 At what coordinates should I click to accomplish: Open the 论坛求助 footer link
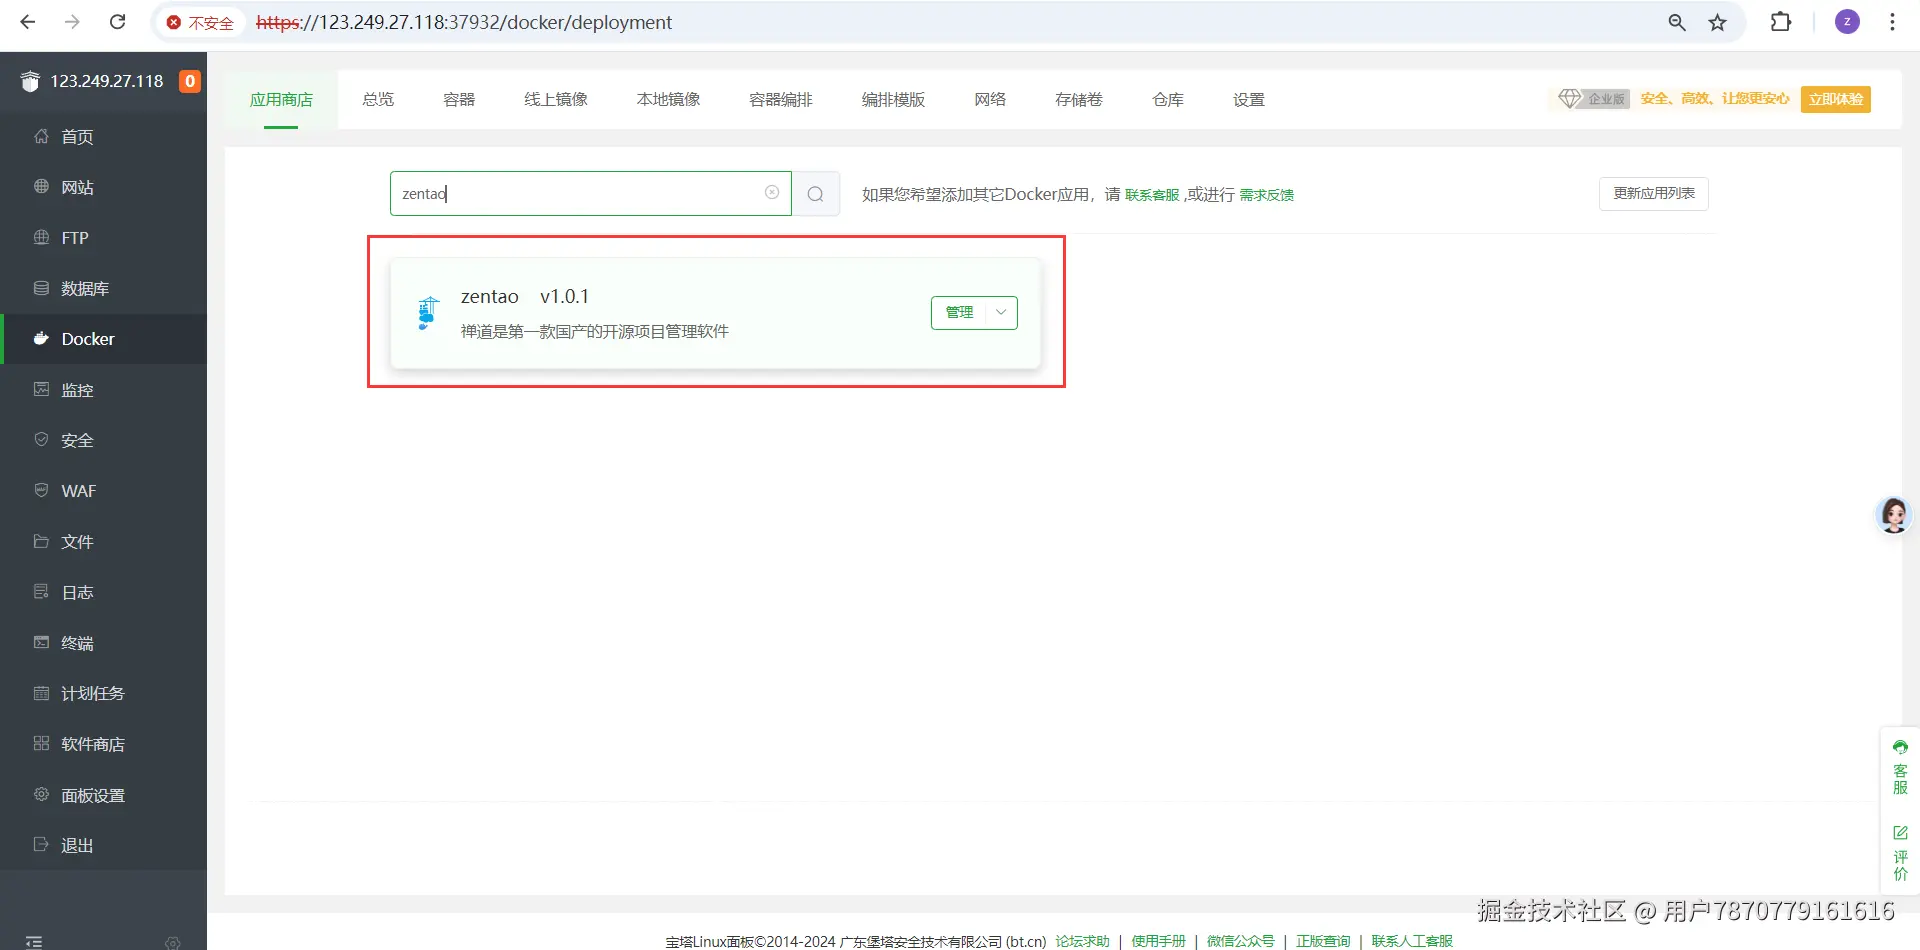(x=1083, y=941)
